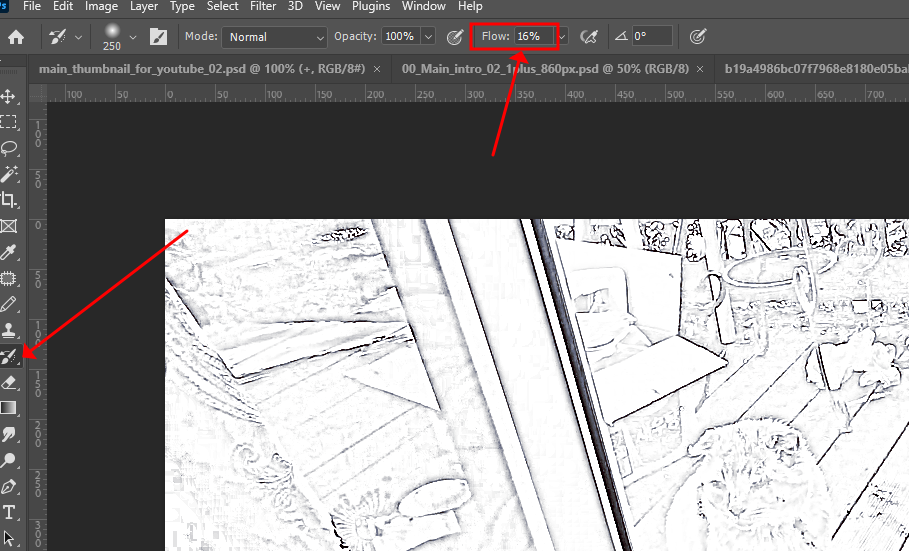Open the Opacity slider dropdown arrow
The height and width of the screenshot is (551, 909).
point(428,37)
